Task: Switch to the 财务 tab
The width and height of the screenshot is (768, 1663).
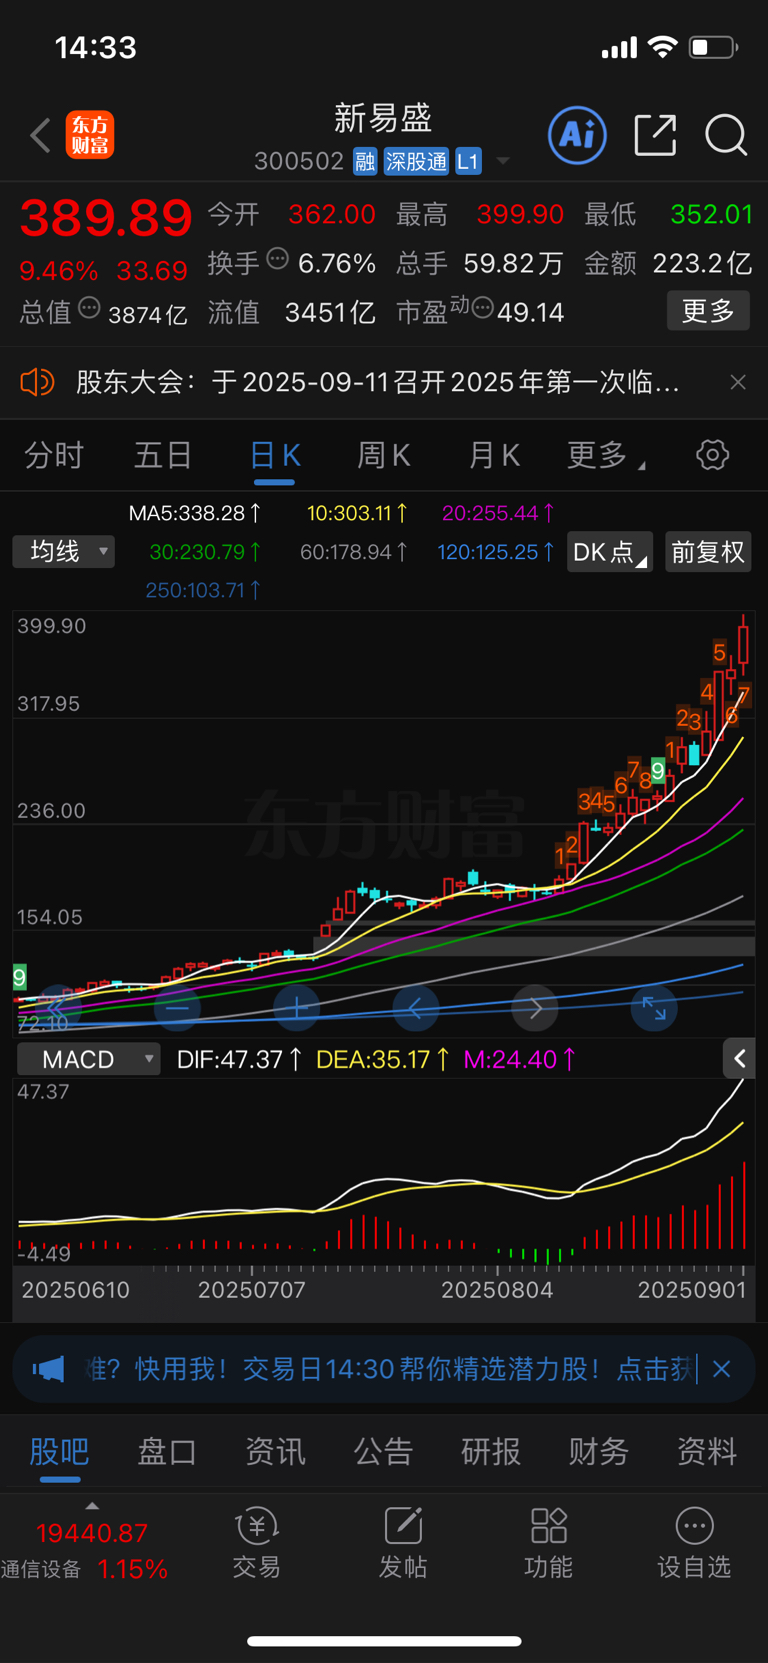Action: [x=599, y=1451]
